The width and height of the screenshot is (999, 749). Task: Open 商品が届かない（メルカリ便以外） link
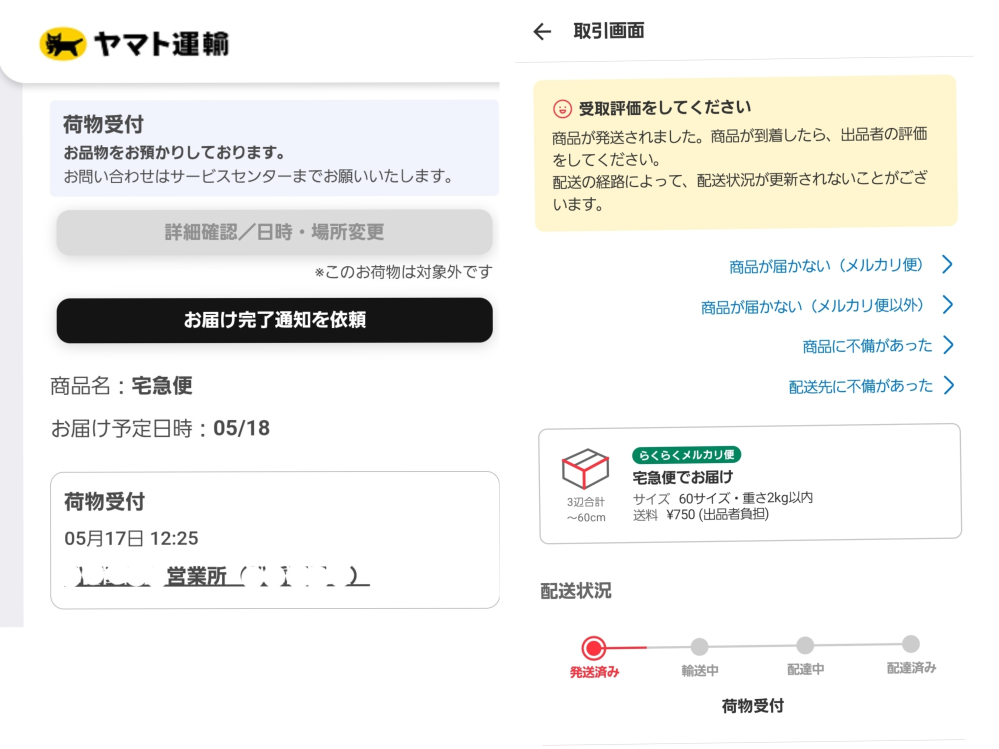pos(812,306)
